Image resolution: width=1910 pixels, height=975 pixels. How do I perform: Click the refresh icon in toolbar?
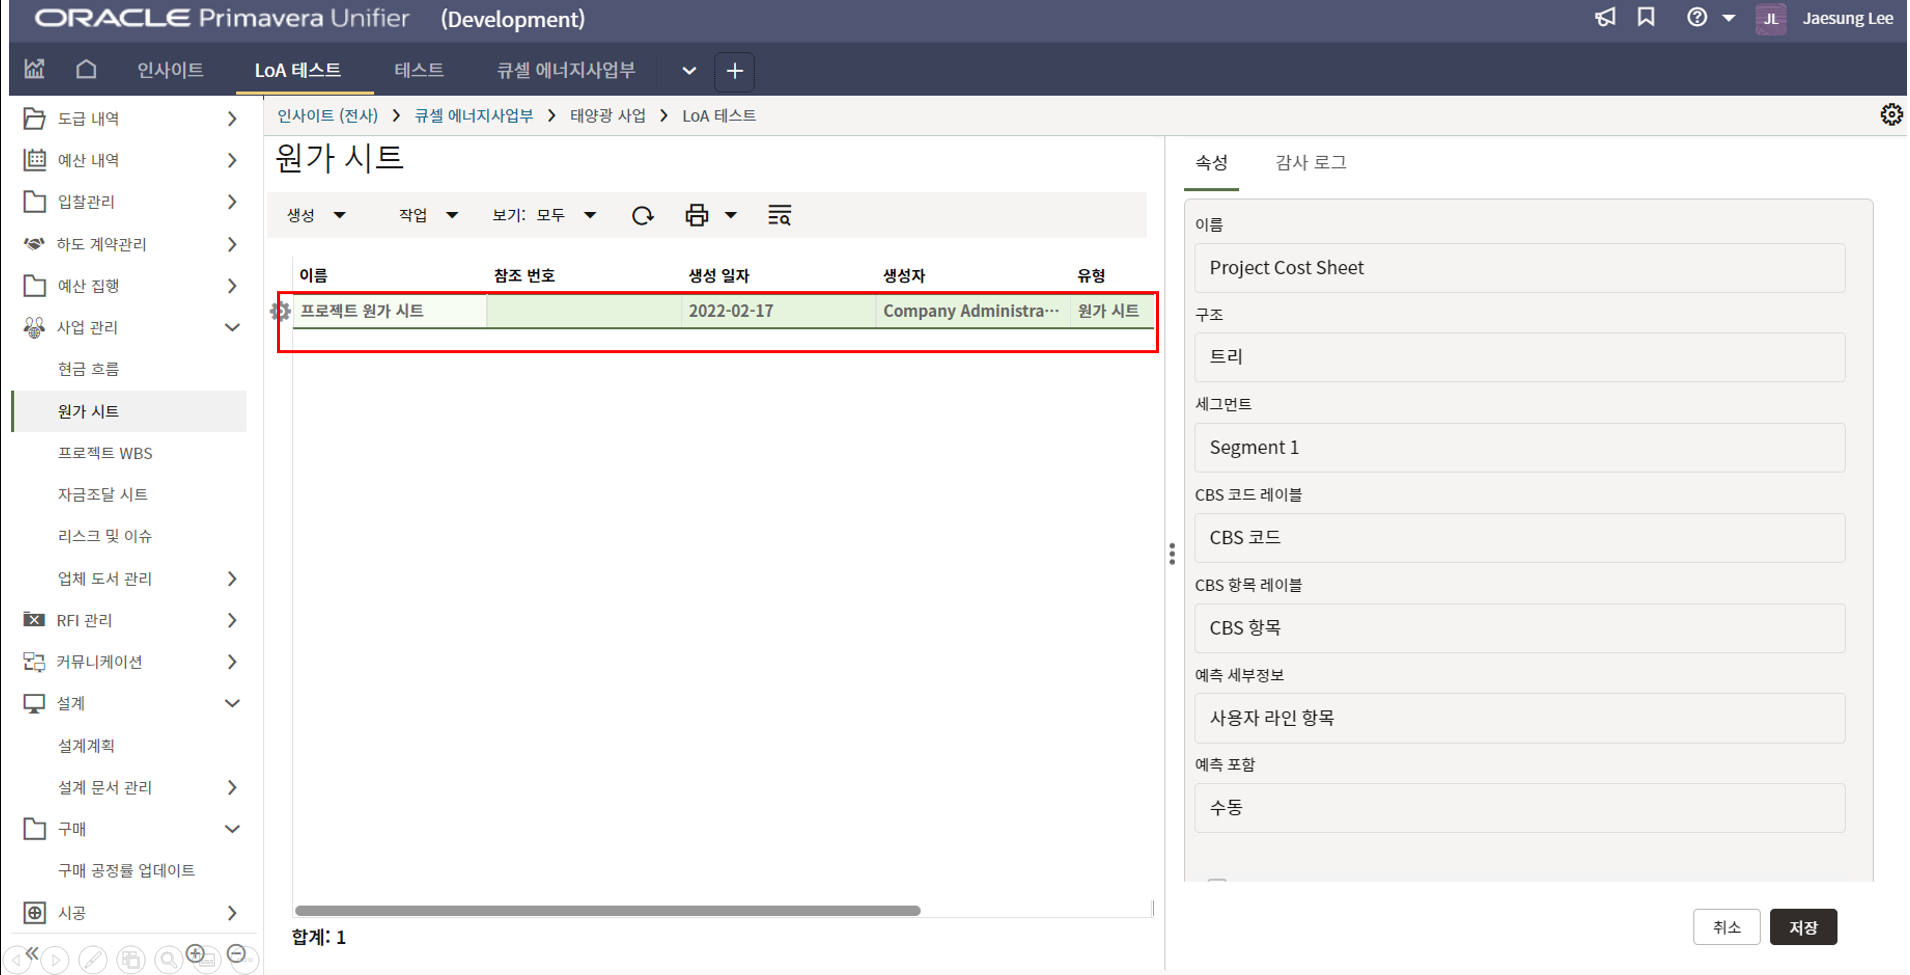click(642, 215)
